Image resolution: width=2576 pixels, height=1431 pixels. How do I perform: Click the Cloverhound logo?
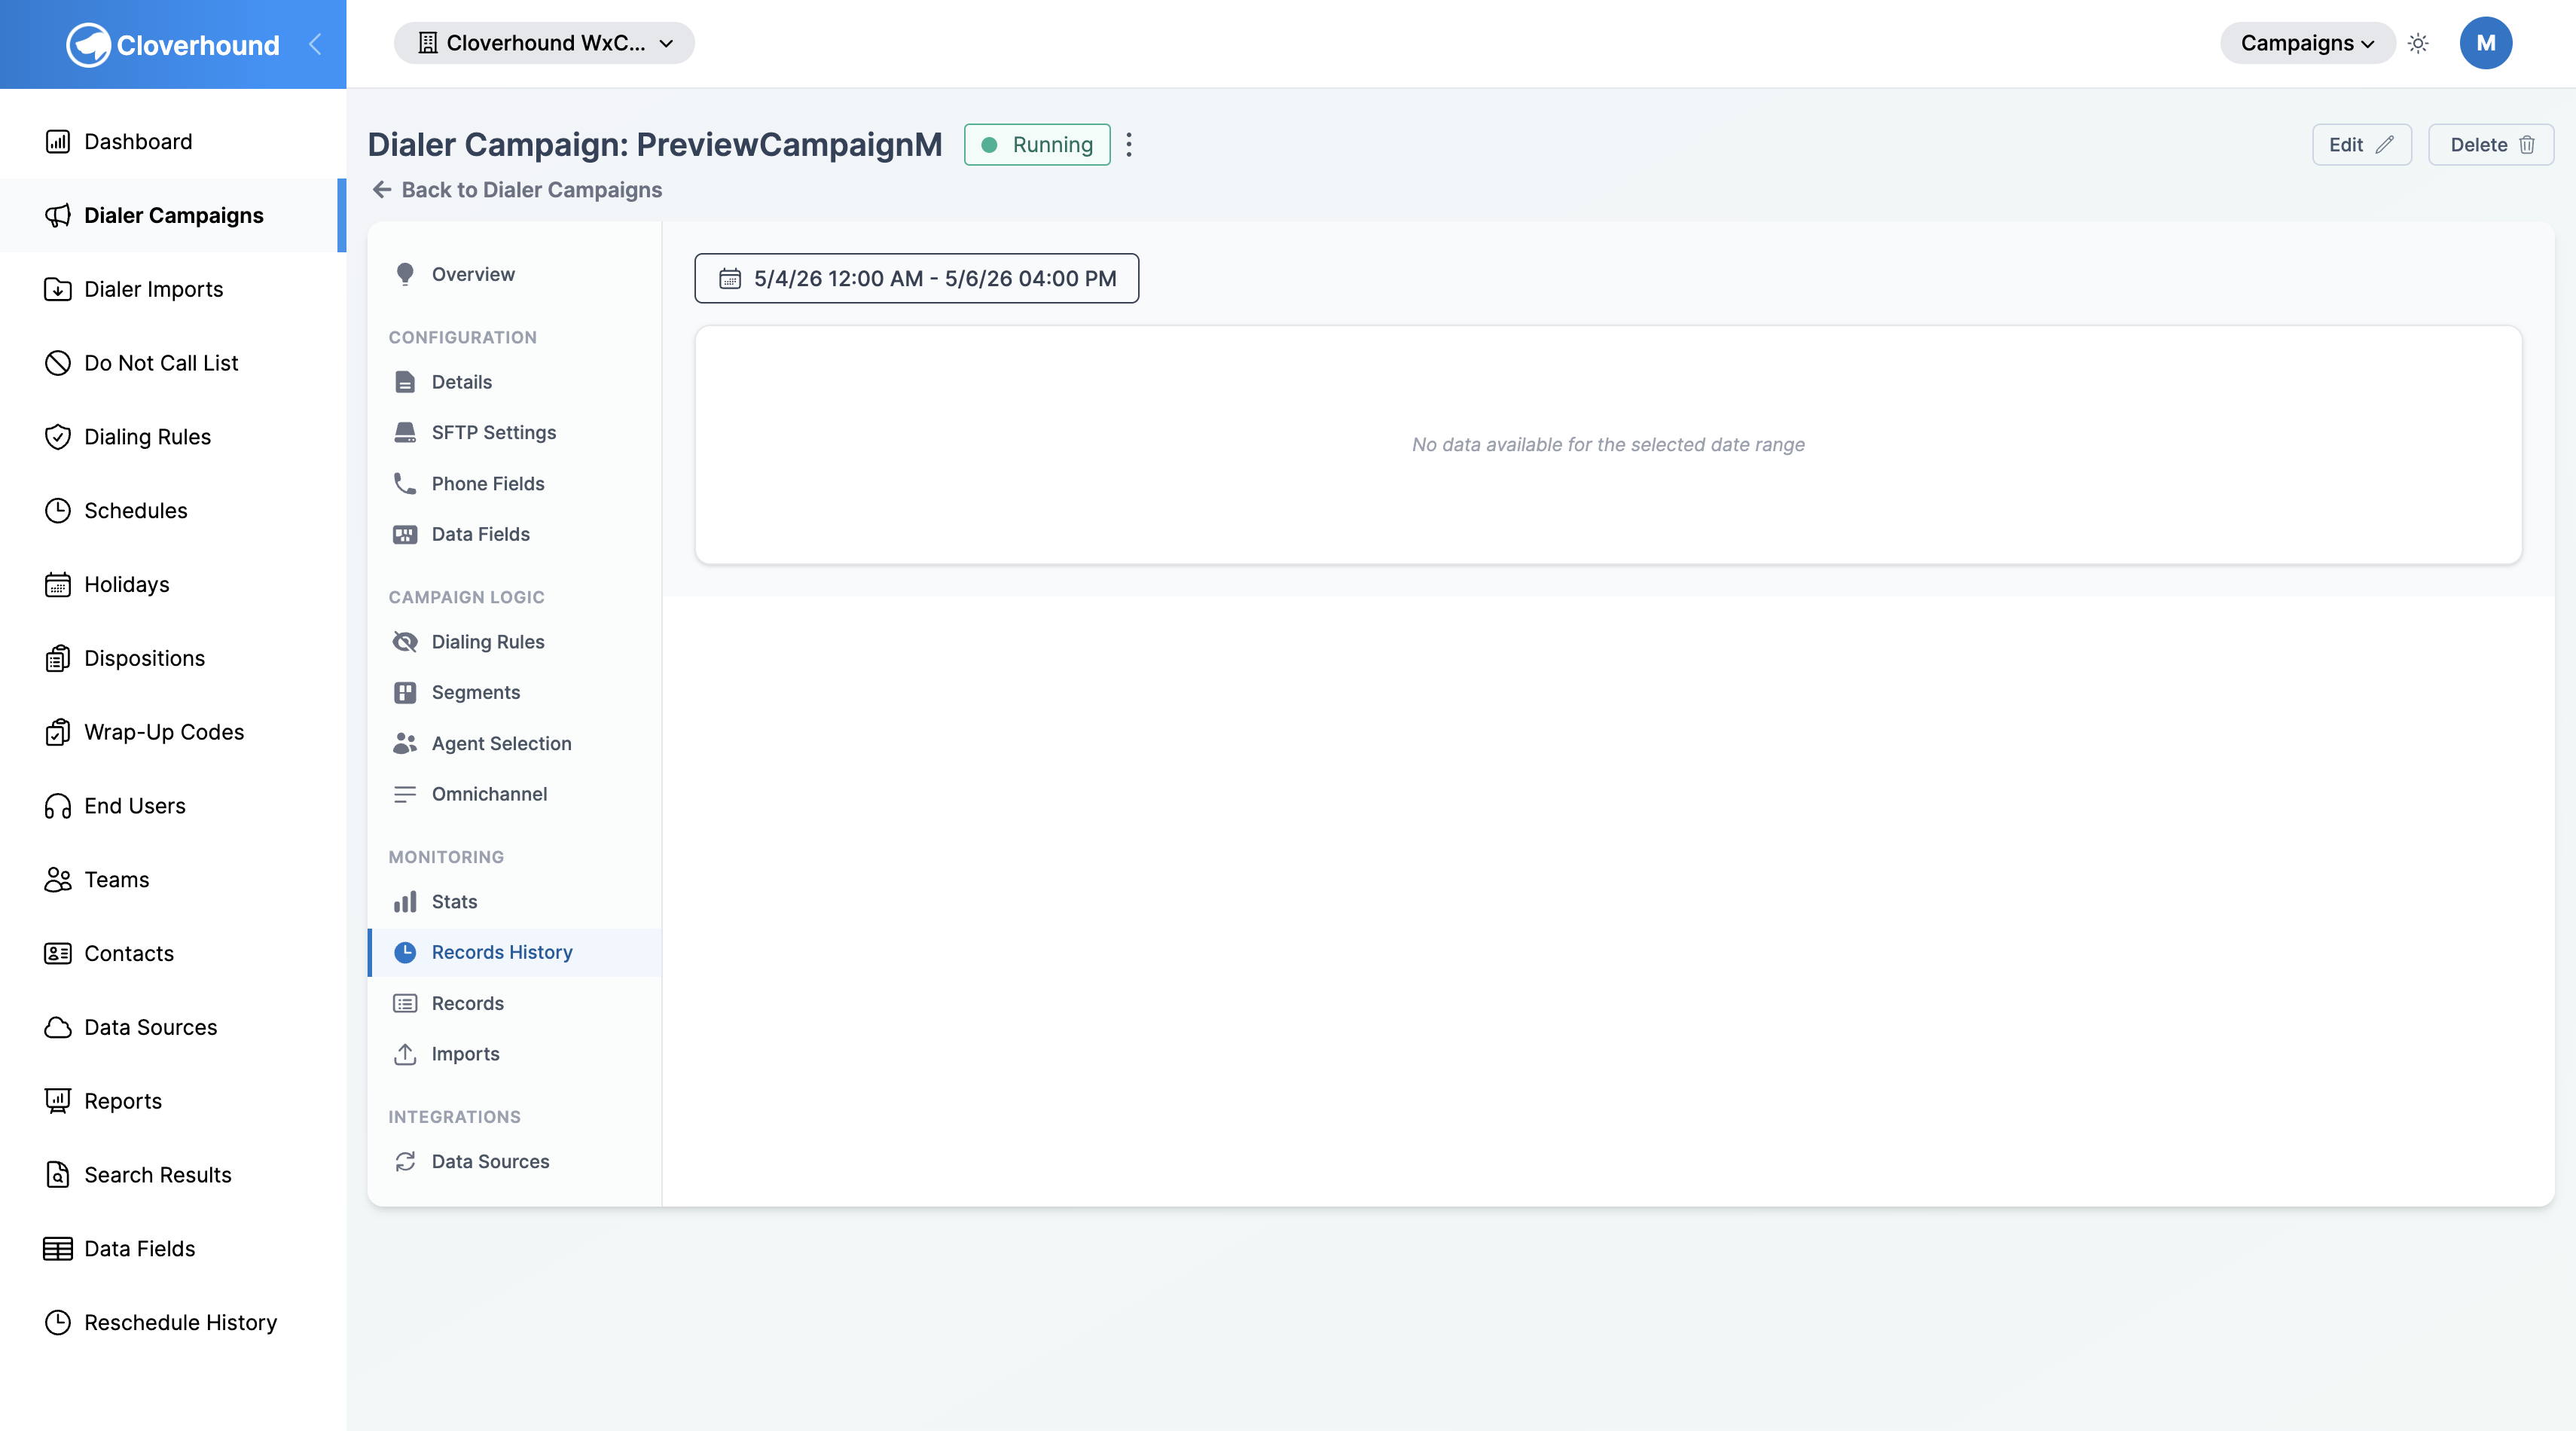click(x=172, y=44)
